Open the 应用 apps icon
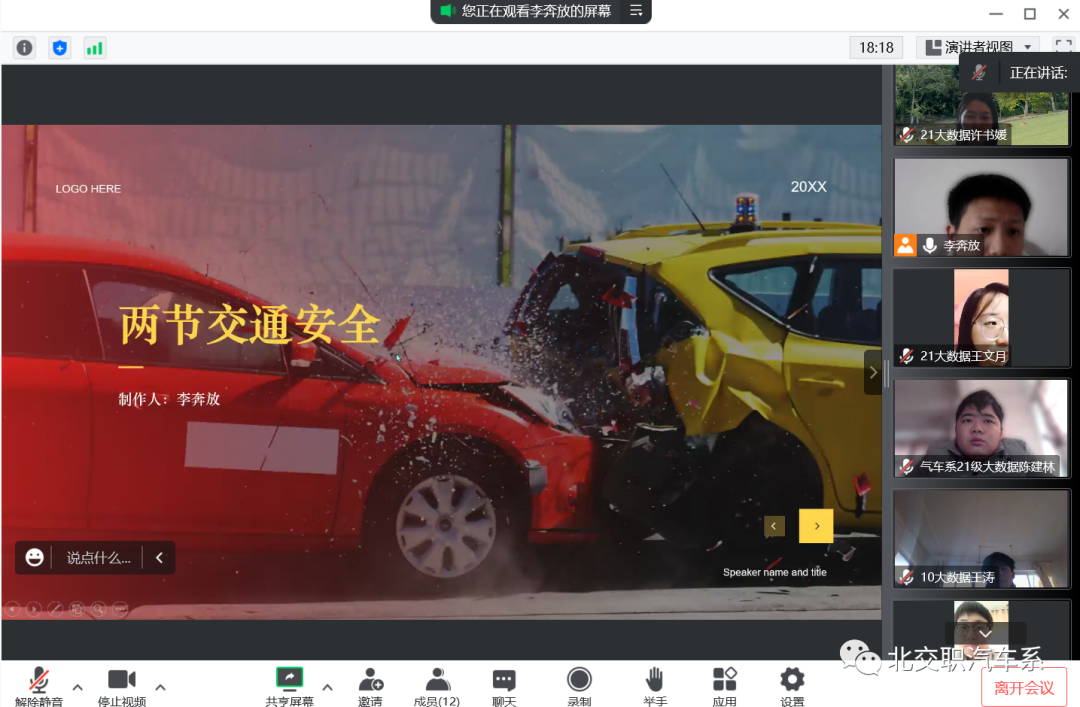The image size is (1080, 707). point(725,686)
